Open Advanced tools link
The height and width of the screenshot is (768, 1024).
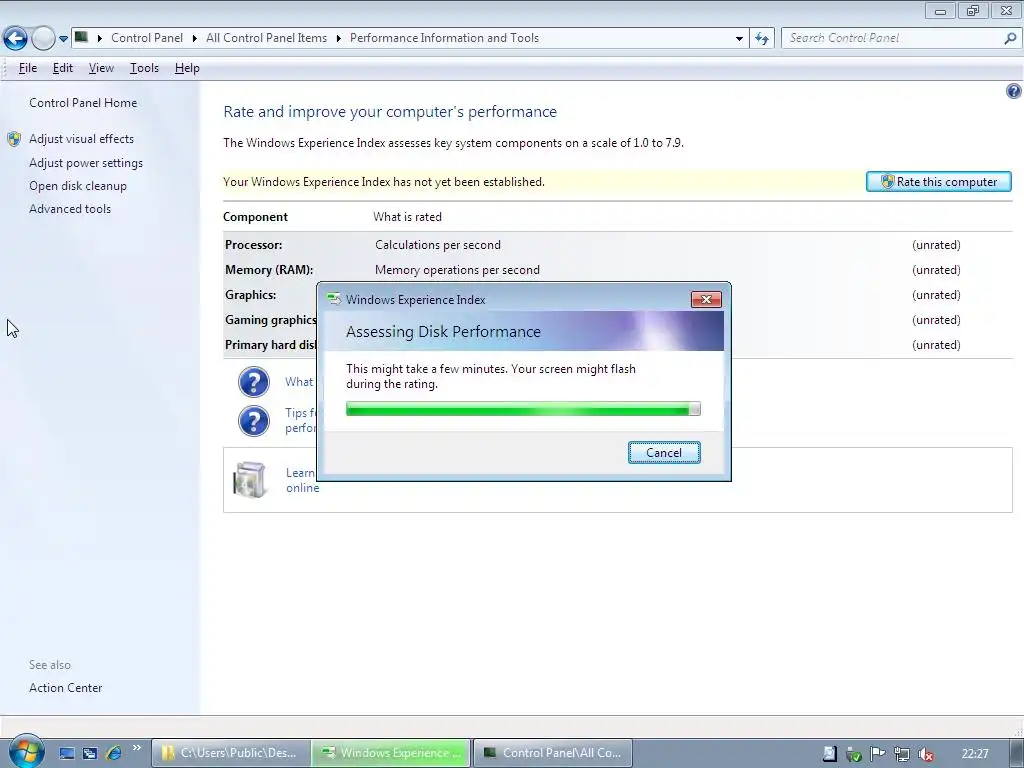pyautogui.click(x=70, y=209)
